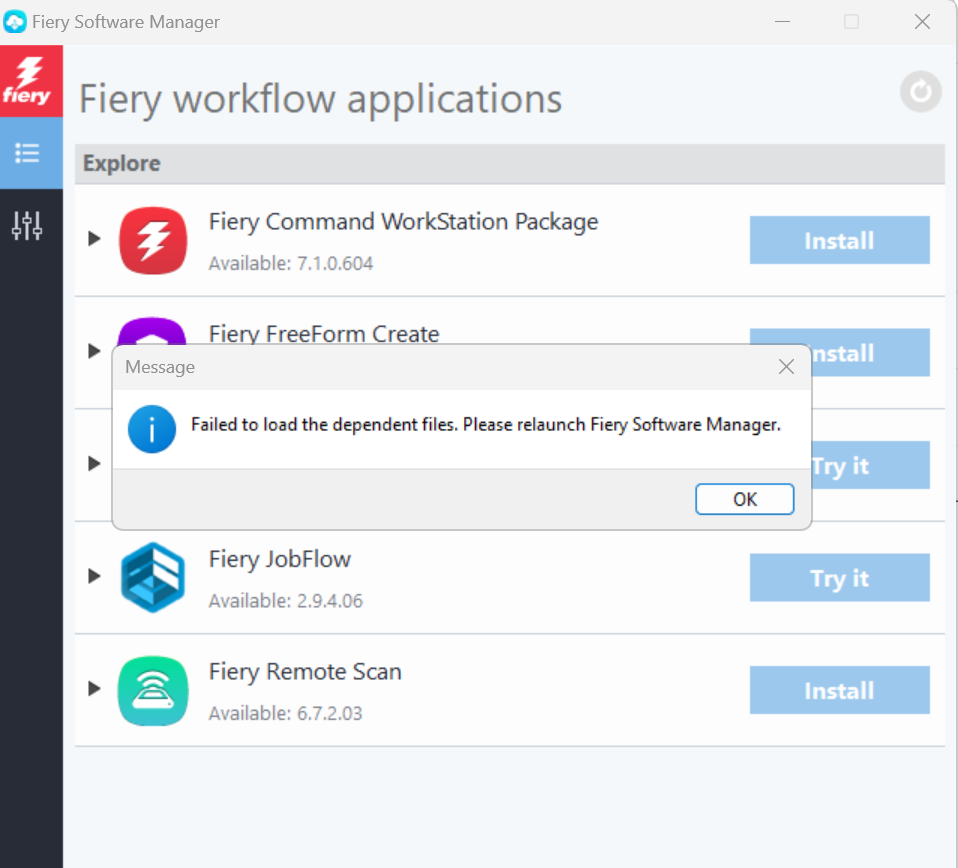This screenshot has width=958, height=868.
Task: Click the refresh icon at top right
Action: click(920, 92)
